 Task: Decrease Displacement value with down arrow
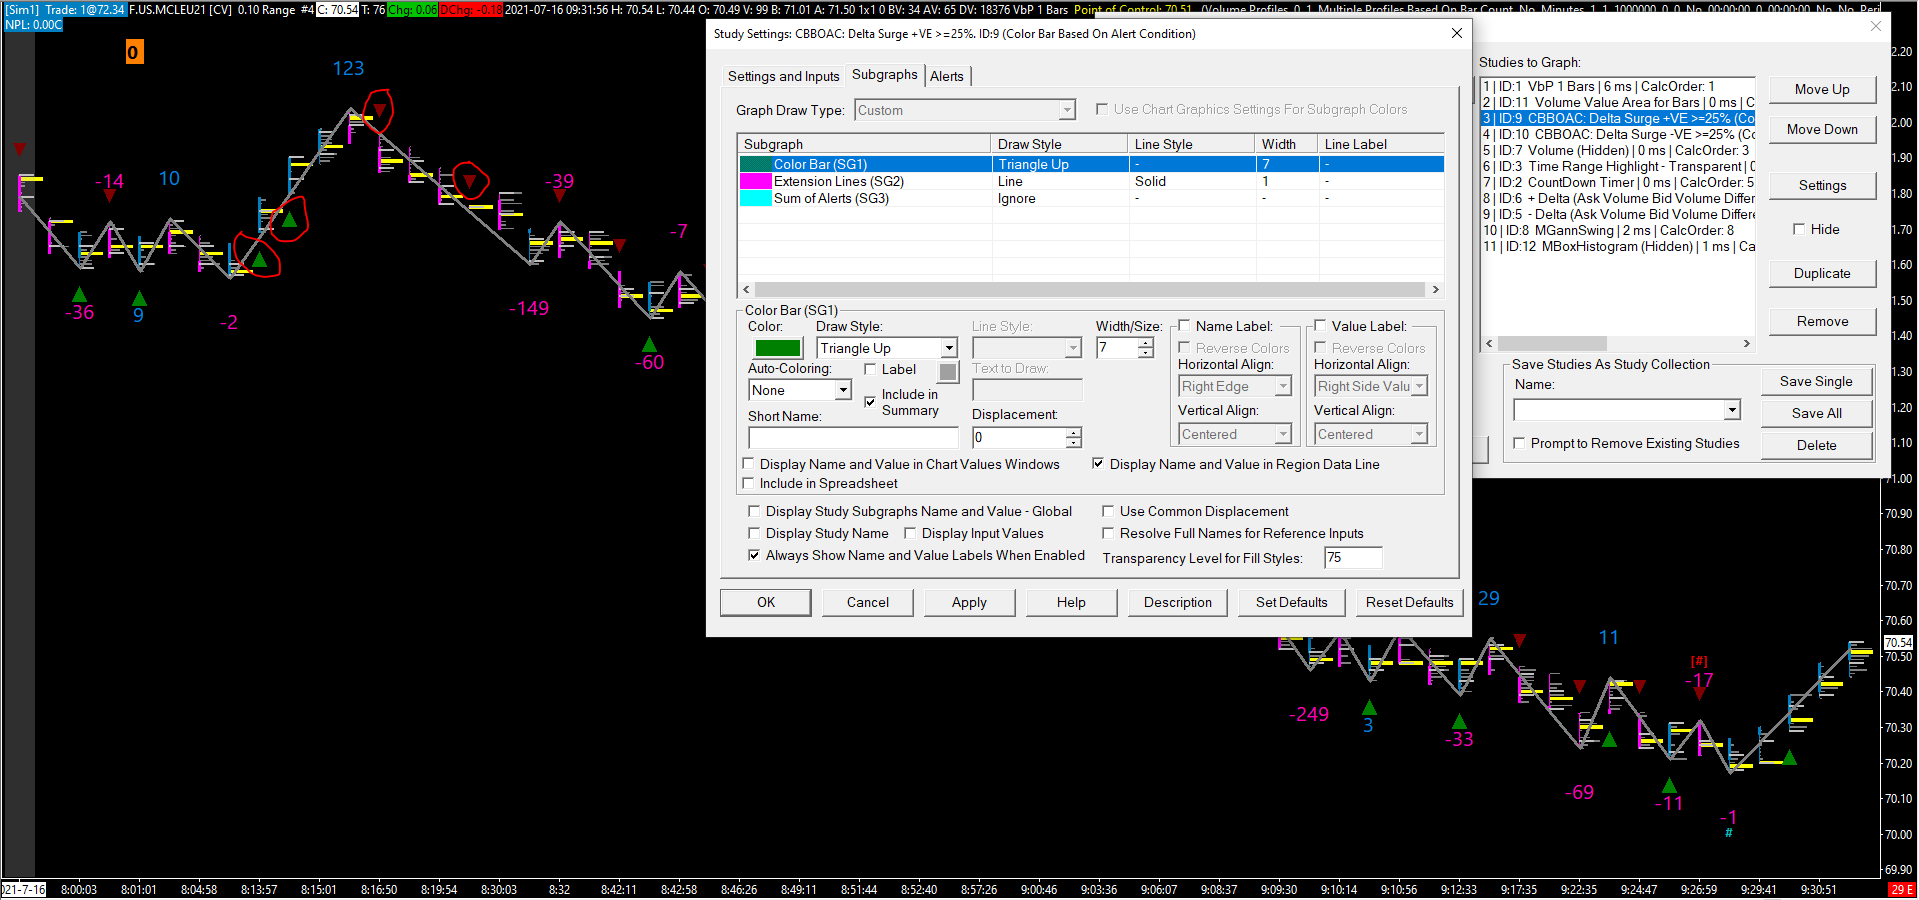[1073, 443]
